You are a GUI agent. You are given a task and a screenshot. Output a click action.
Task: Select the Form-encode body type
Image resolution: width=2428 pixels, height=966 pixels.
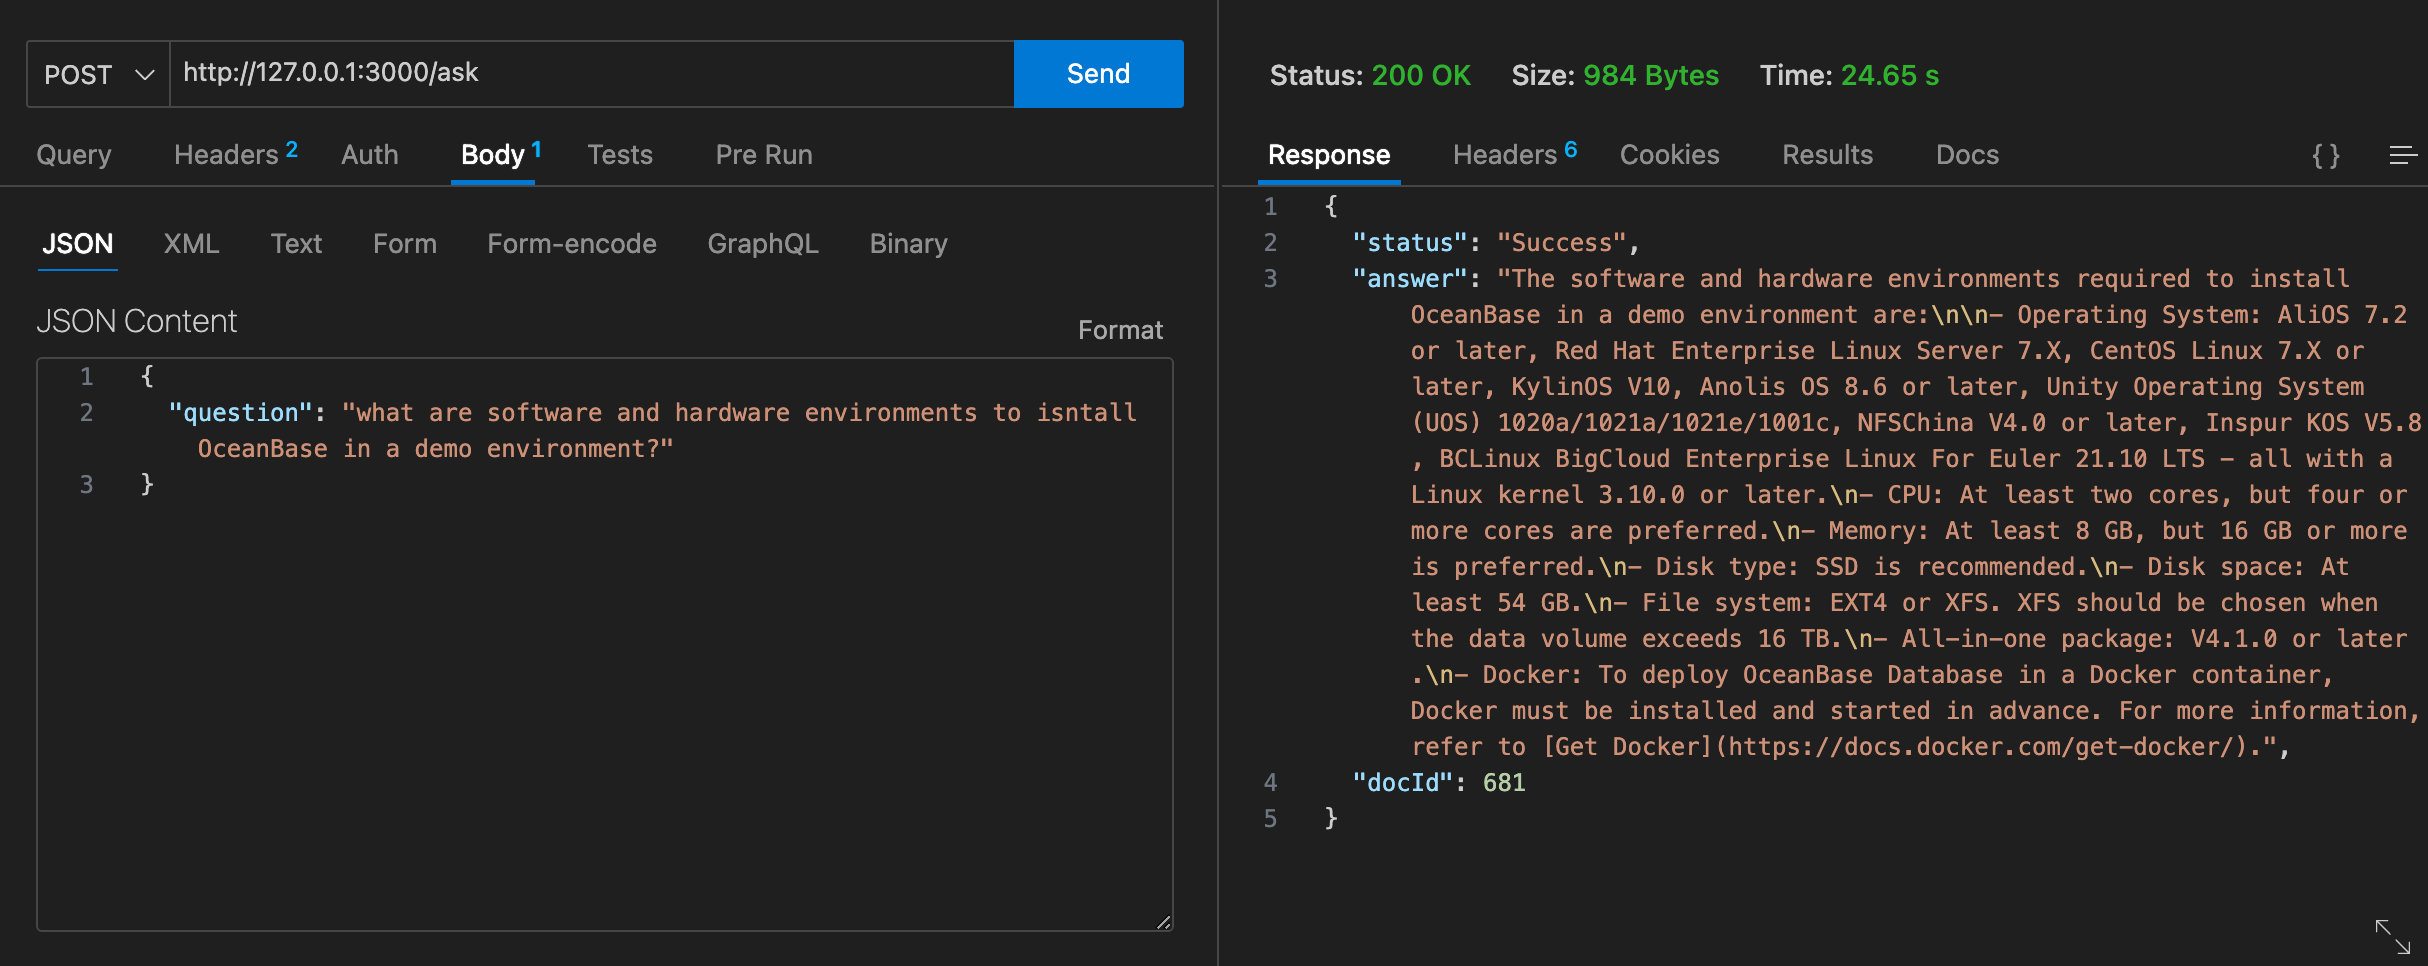tap(571, 244)
